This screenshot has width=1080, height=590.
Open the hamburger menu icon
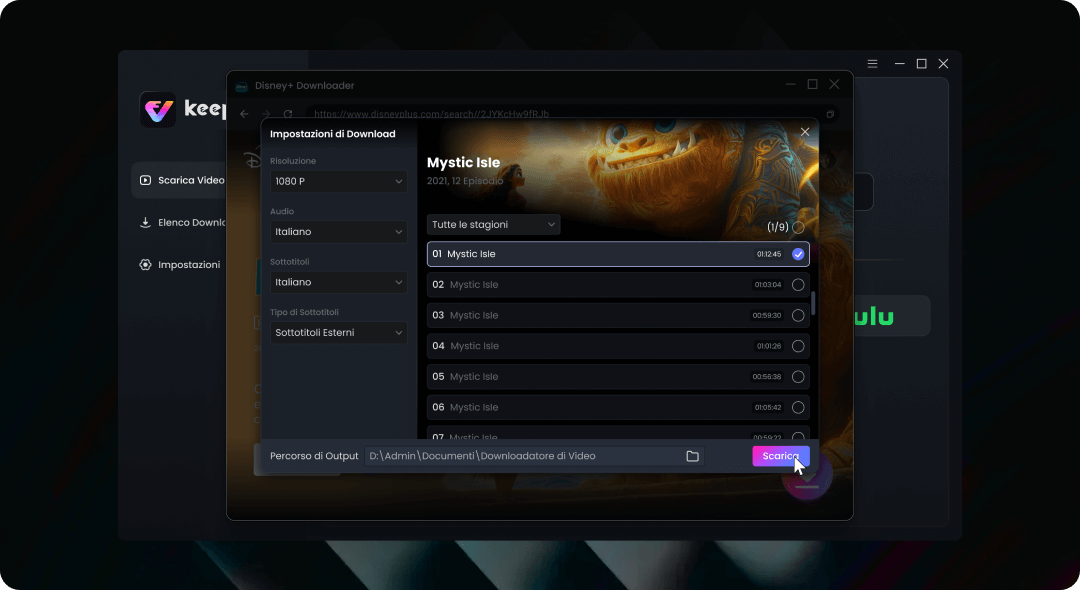coord(872,64)
